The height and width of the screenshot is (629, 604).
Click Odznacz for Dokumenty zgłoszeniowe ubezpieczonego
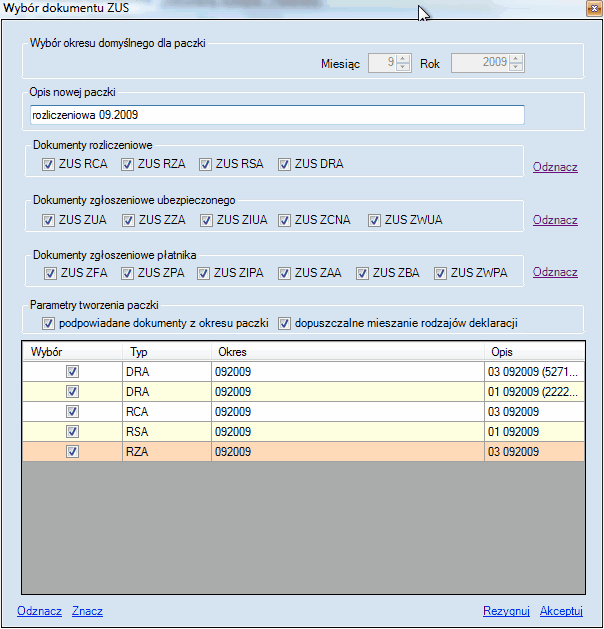click(555, 220)
